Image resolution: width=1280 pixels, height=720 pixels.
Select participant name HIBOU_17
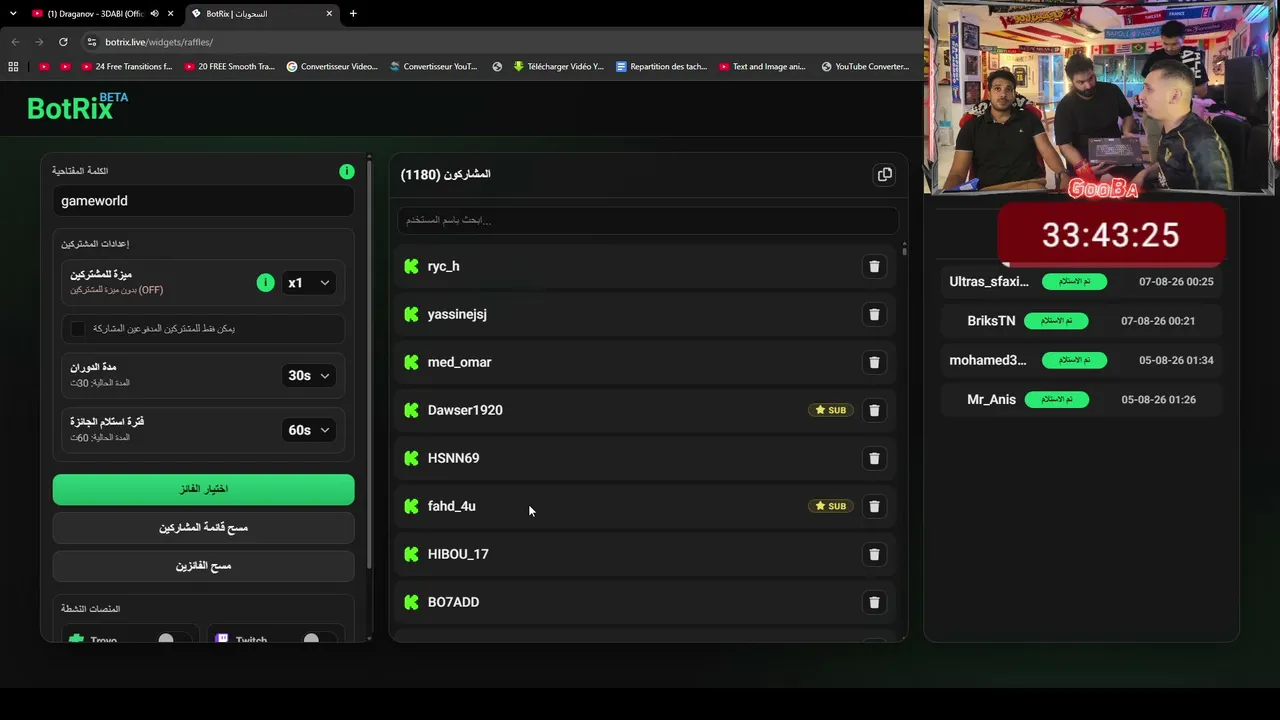pyautogui.click(x=458, y=554)
